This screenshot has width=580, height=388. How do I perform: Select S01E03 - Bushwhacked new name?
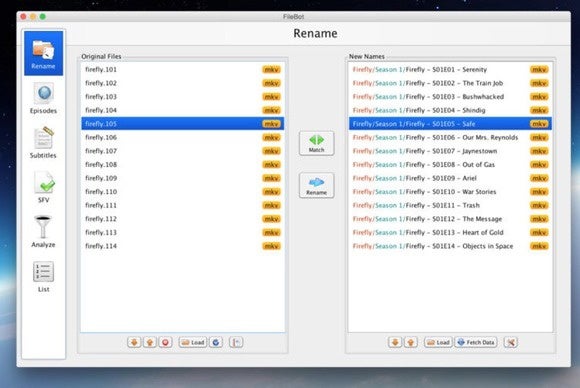click(450, 97)
